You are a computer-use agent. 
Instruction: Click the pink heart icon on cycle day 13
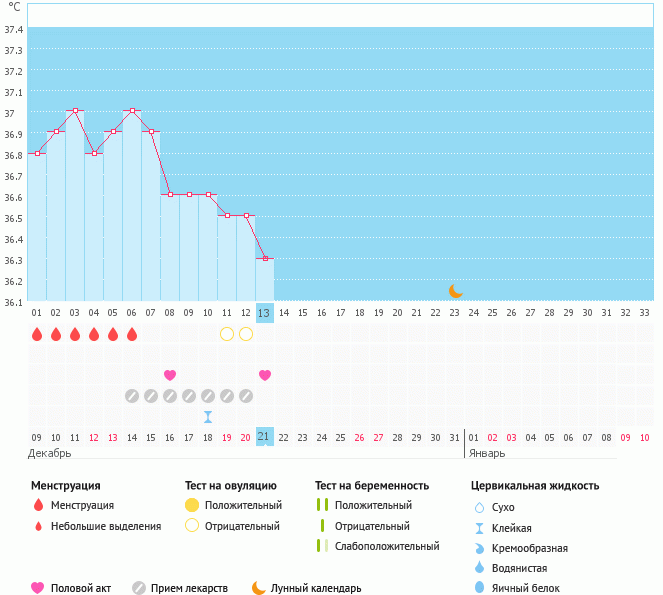click(x=265, y=375)
